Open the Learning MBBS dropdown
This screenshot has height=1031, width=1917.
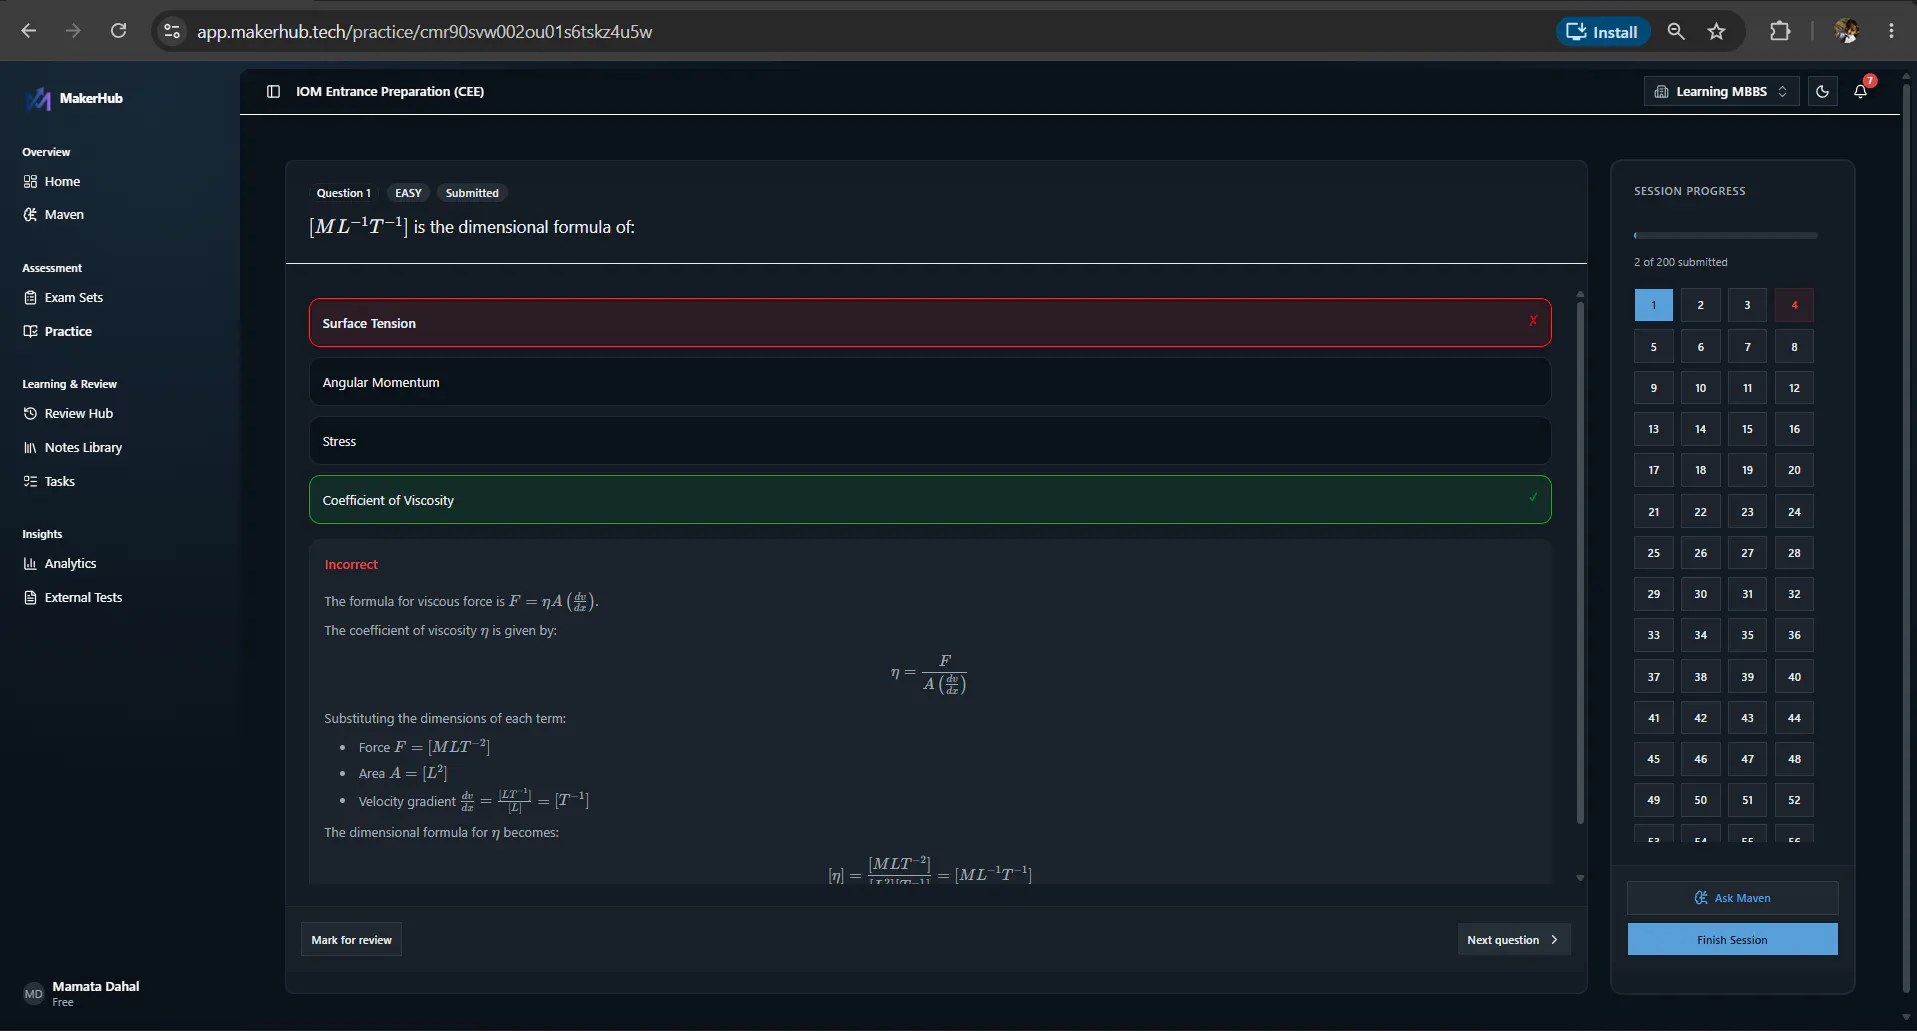(1721, 91)
